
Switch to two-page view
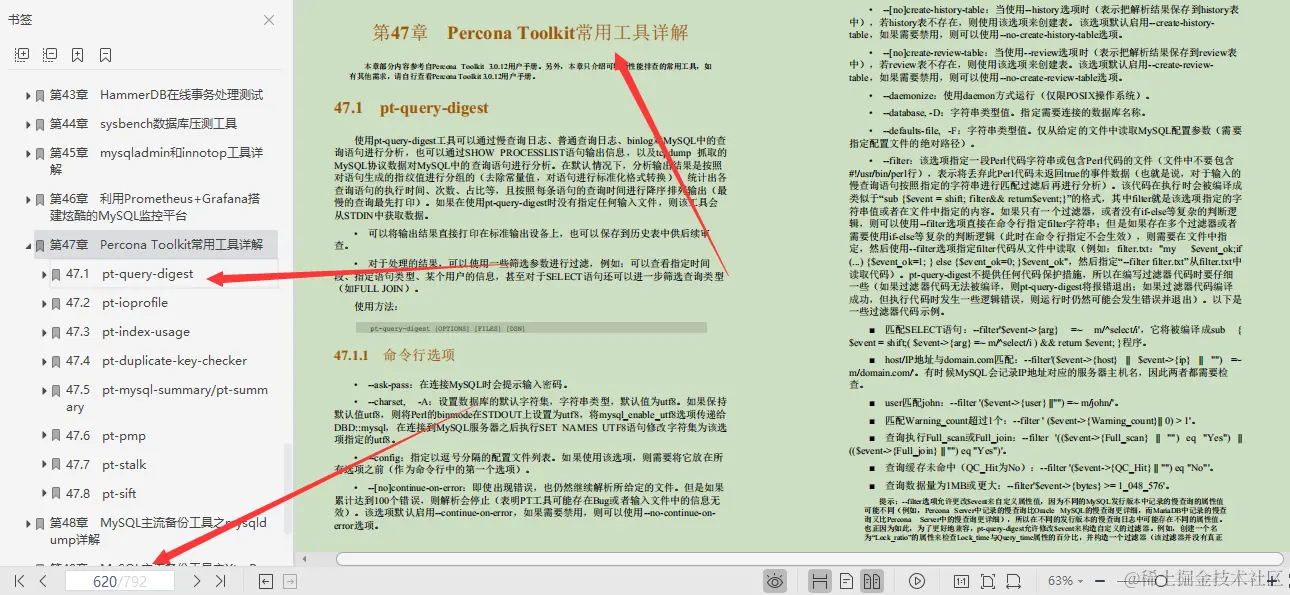pyautogui.click(x=872, y=580)
